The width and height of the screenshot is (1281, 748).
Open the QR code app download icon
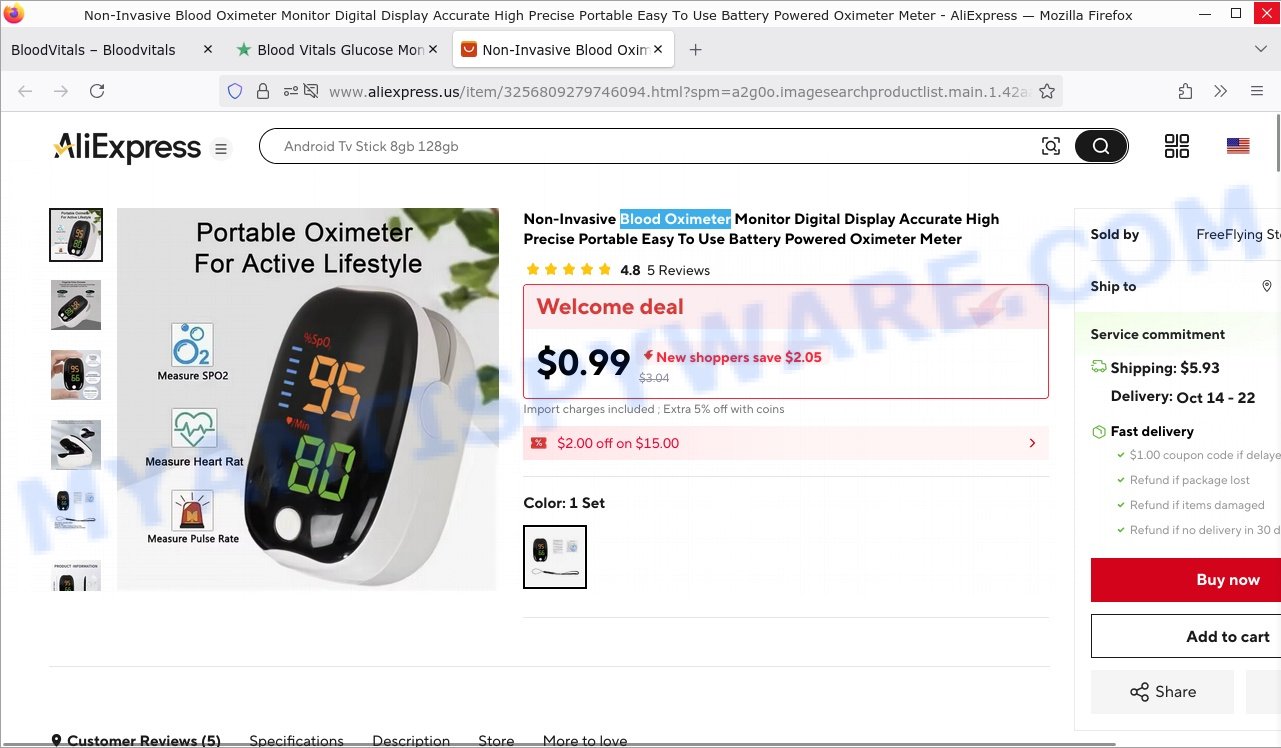tap(1177, 147)
